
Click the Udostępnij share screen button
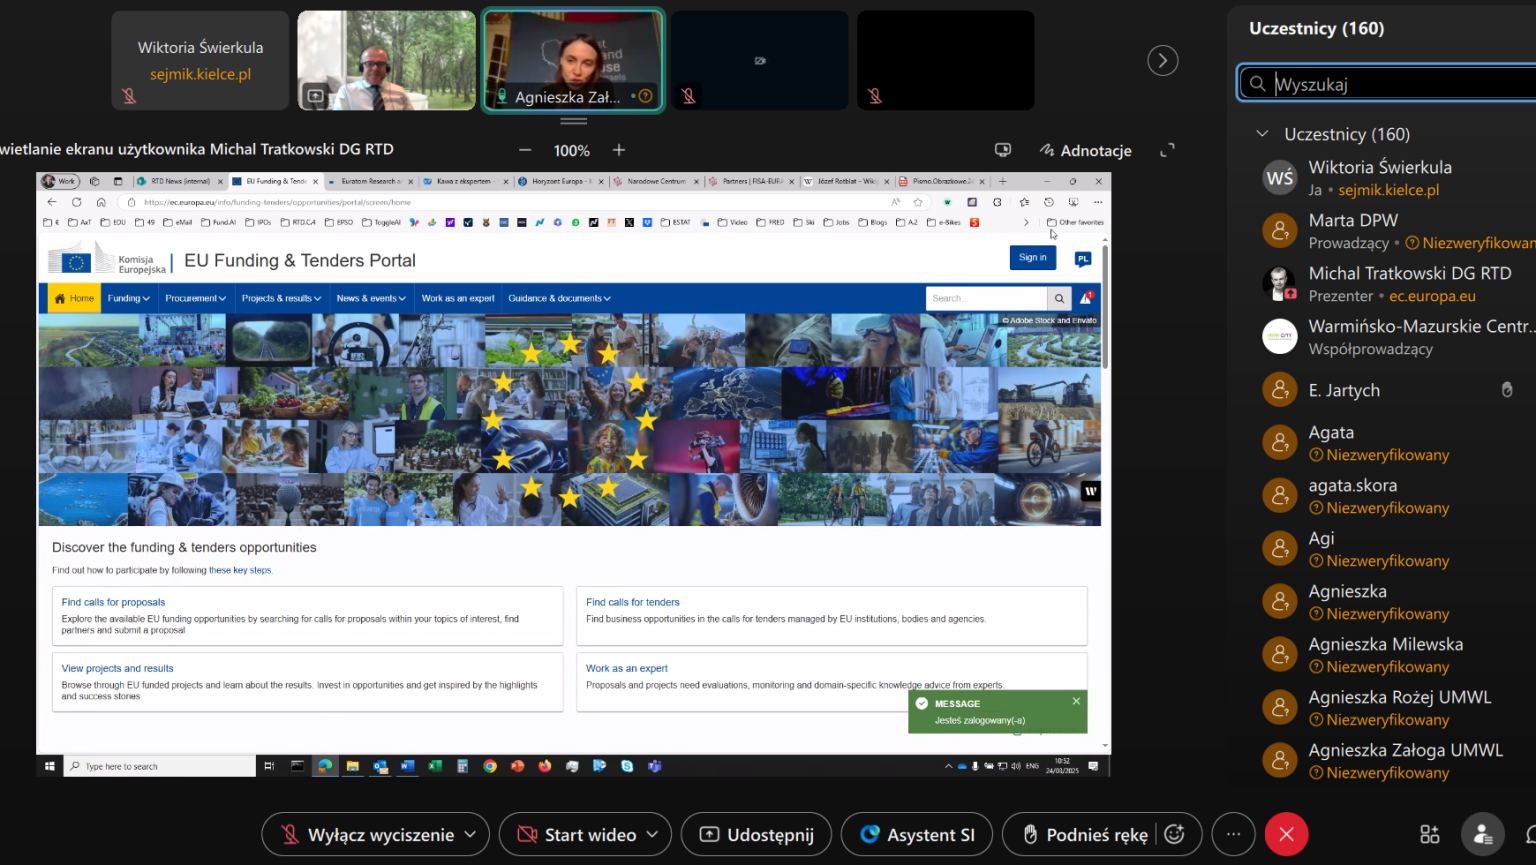[756, 835]
